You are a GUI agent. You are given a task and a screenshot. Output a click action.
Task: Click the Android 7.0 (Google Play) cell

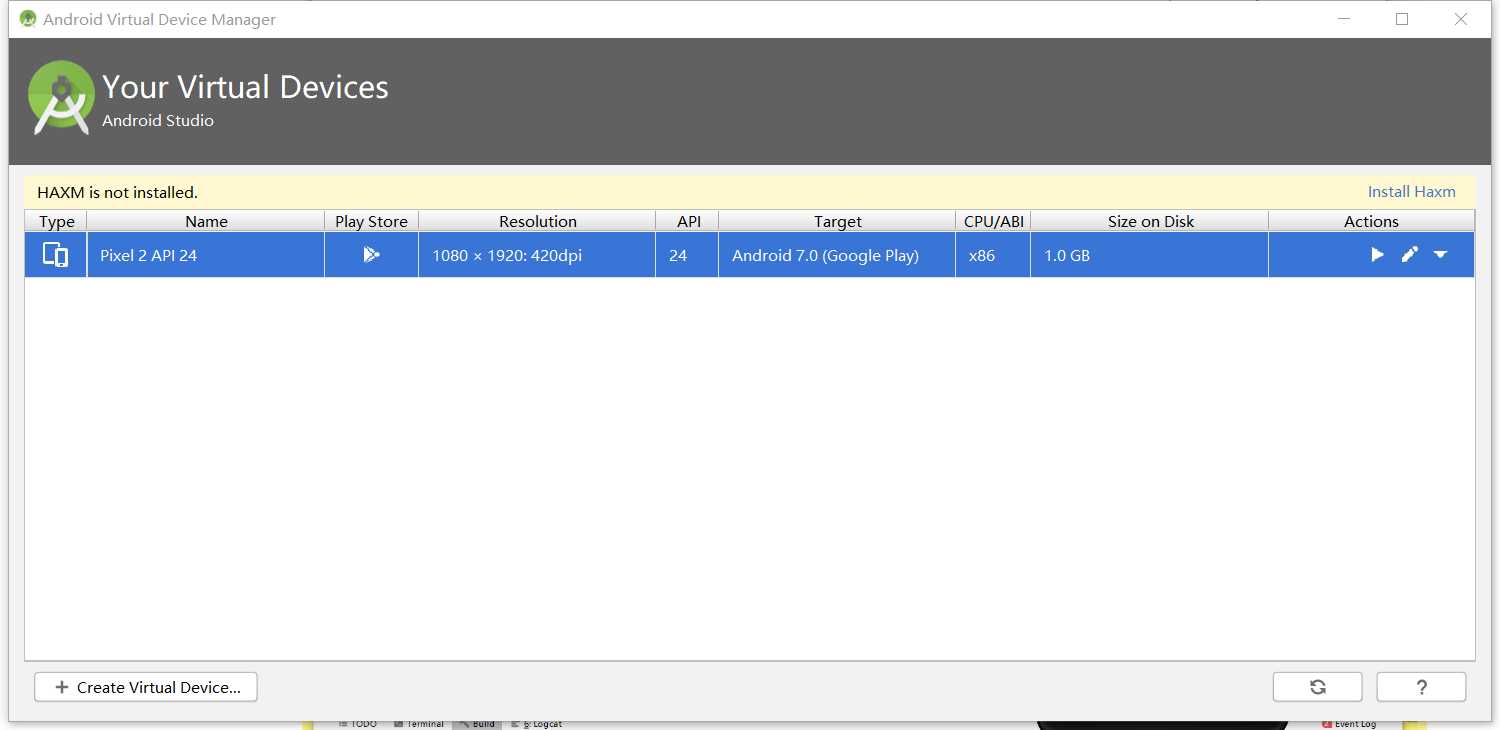pos(837,255)
